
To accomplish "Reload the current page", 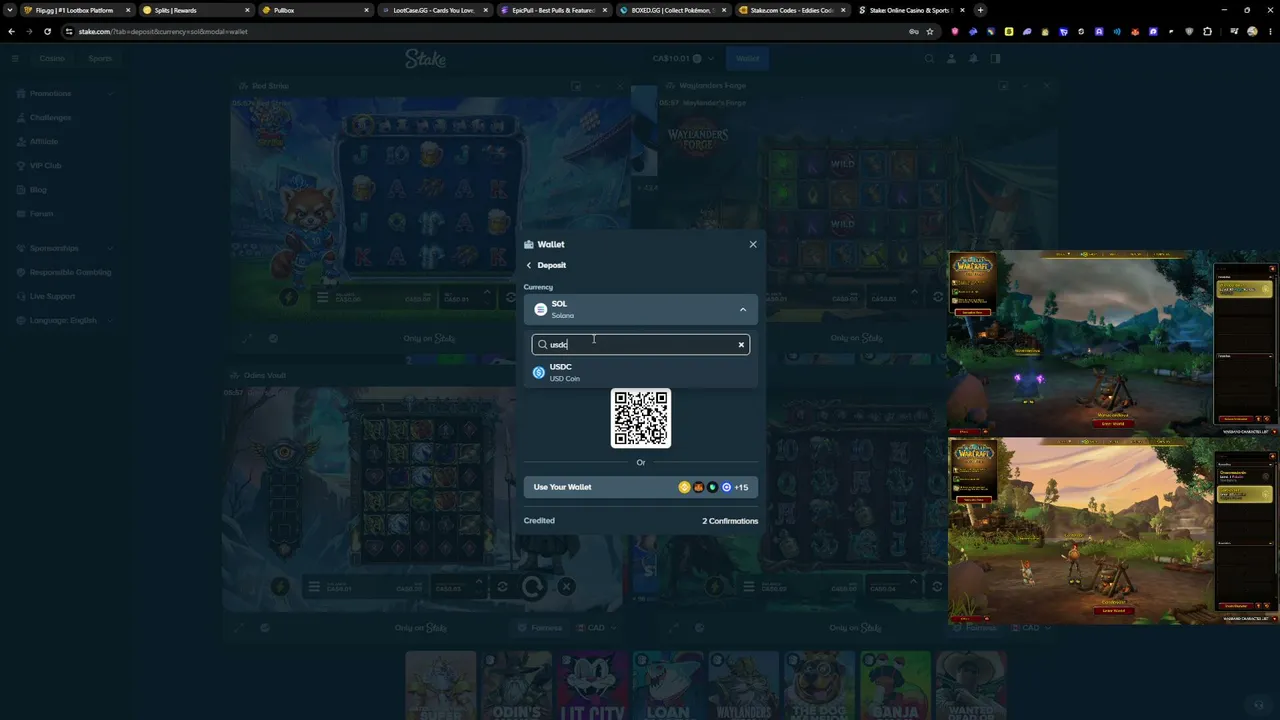I will pyautogui.click(x=47, y=31).
